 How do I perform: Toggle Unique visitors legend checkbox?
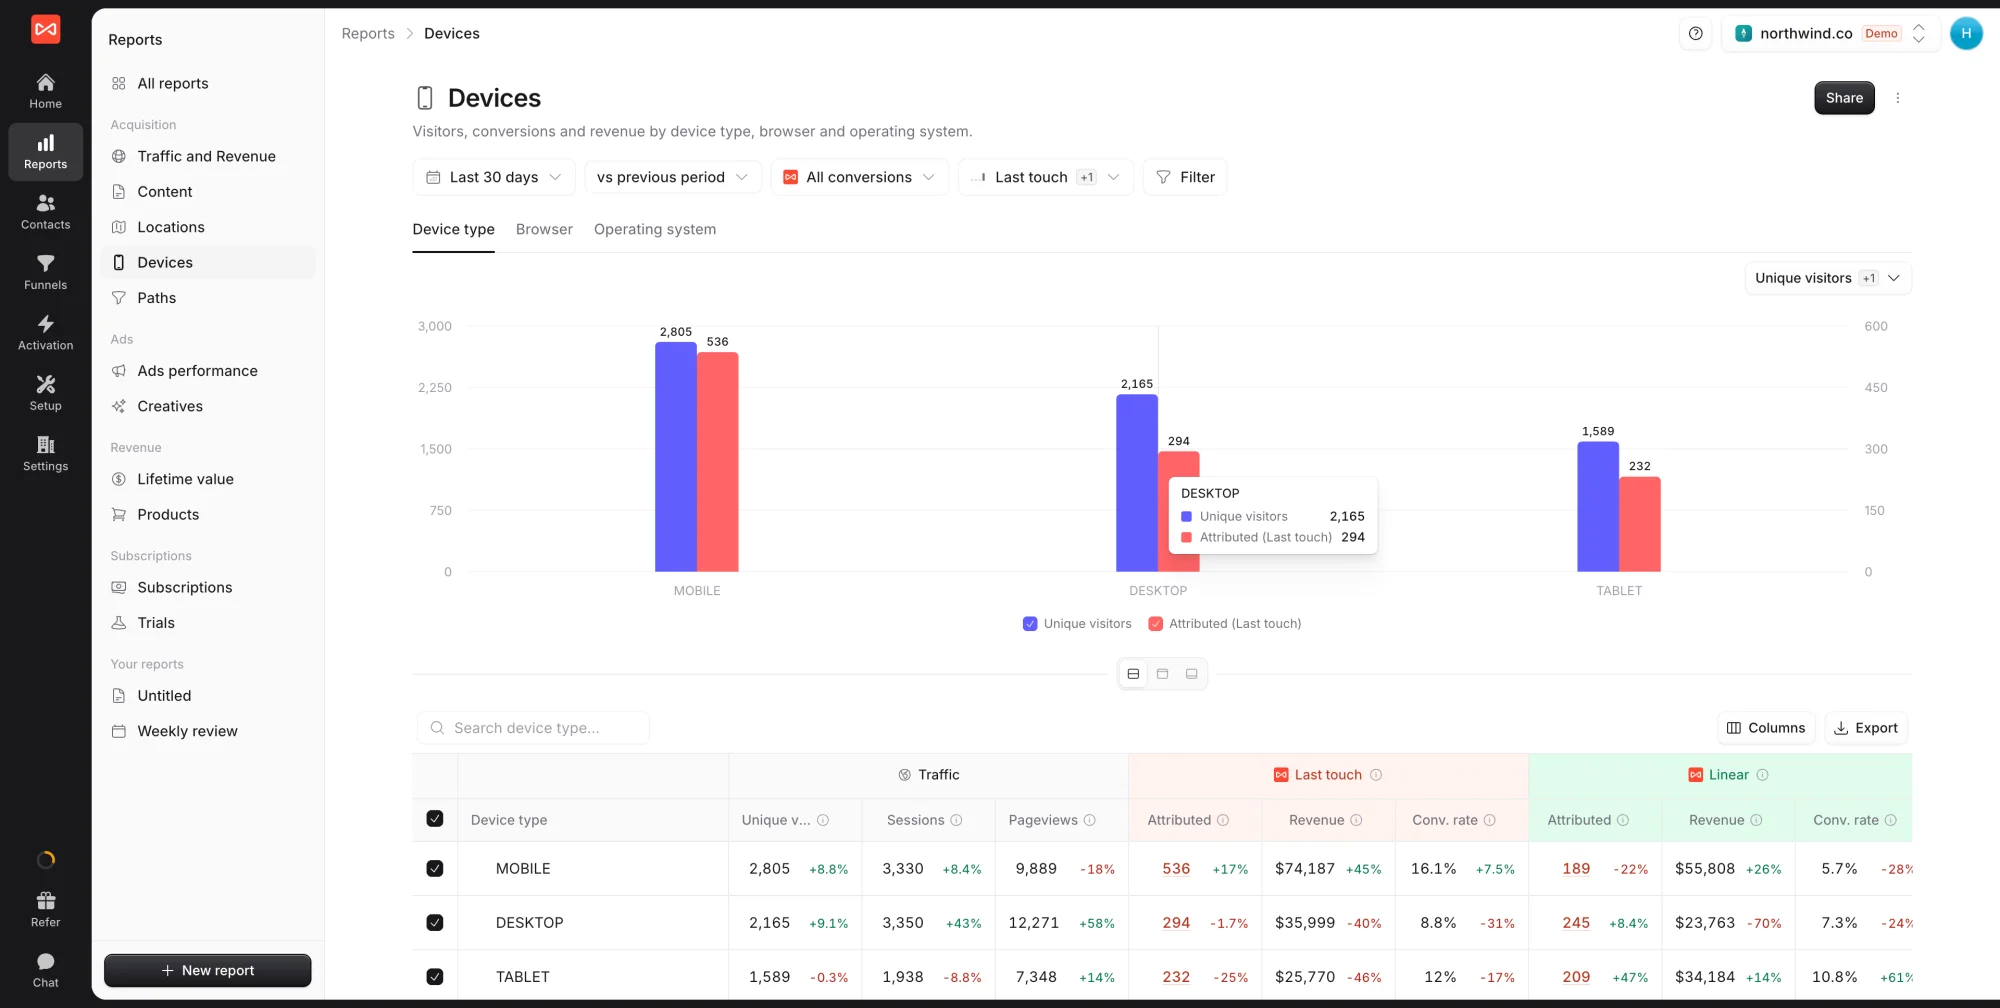coord(1030,624)
